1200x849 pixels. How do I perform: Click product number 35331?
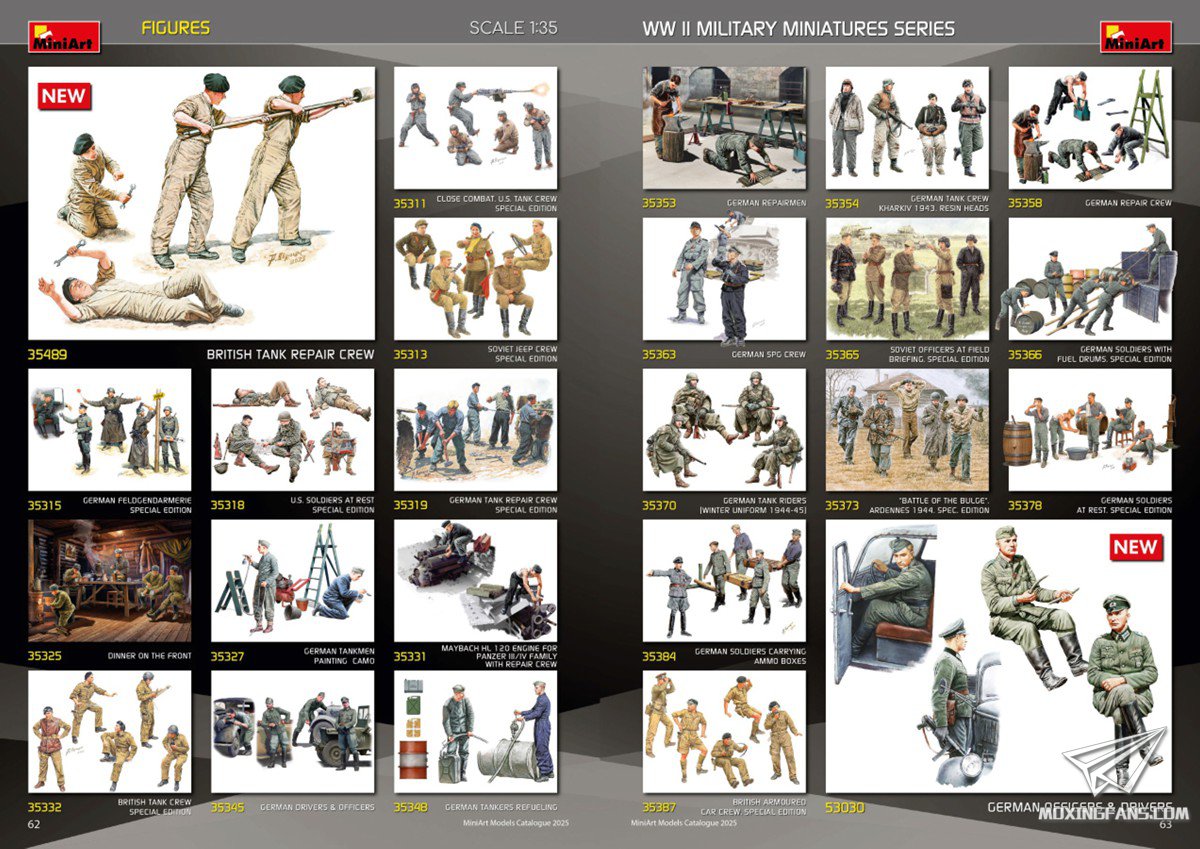[411, 657]
